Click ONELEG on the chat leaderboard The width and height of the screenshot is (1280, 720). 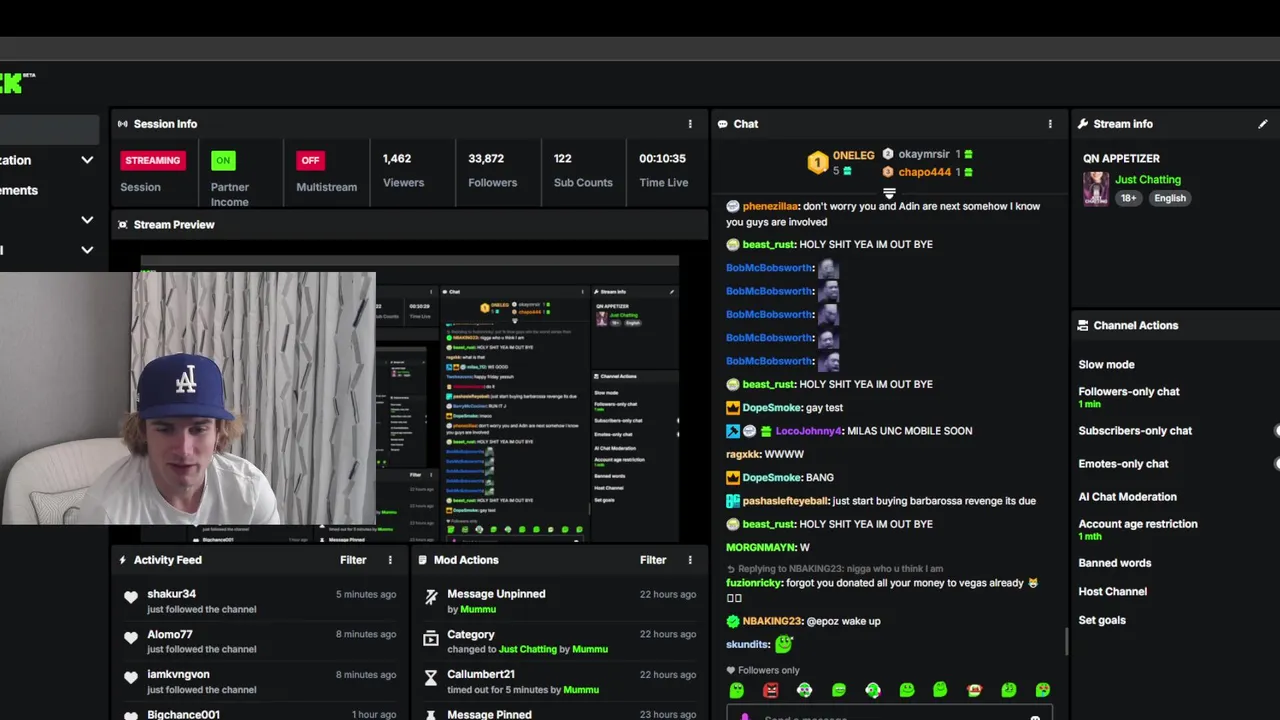point(853,155)
